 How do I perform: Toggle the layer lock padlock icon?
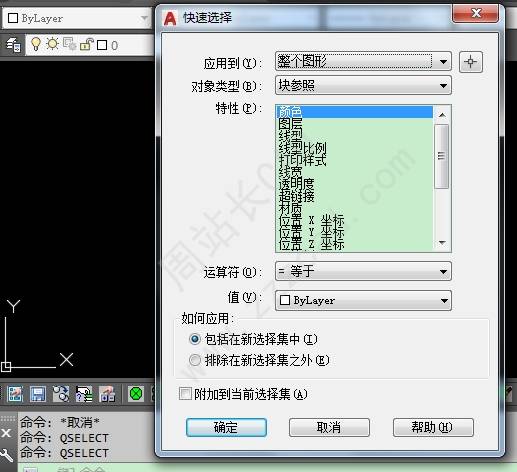click(87, 45)
